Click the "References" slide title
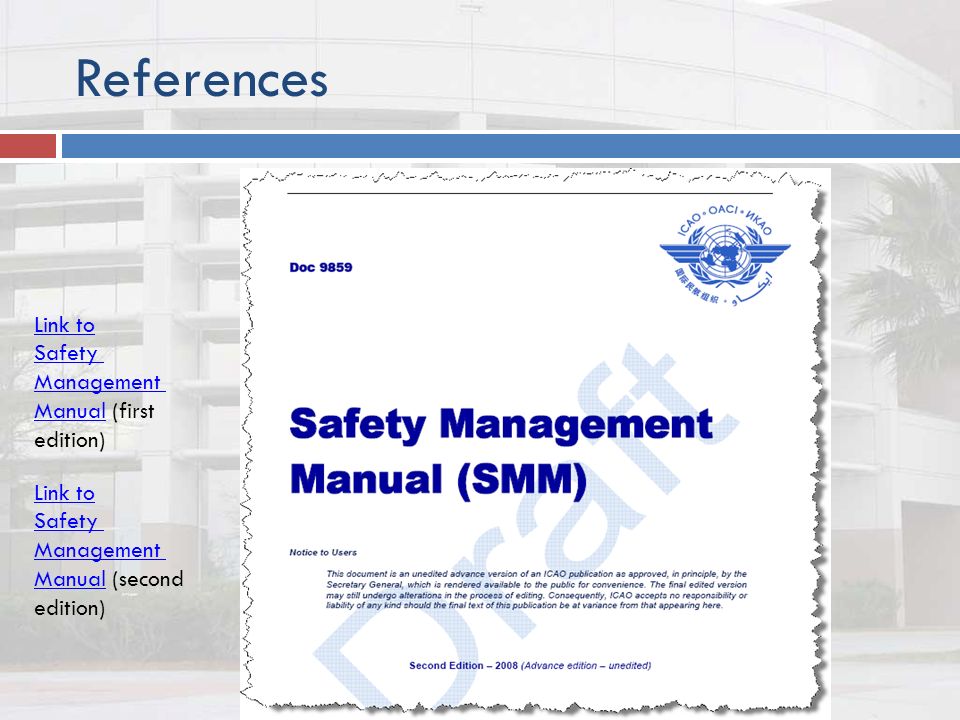The height and width of the screenshot is (720, 960). tap(201, 78)
